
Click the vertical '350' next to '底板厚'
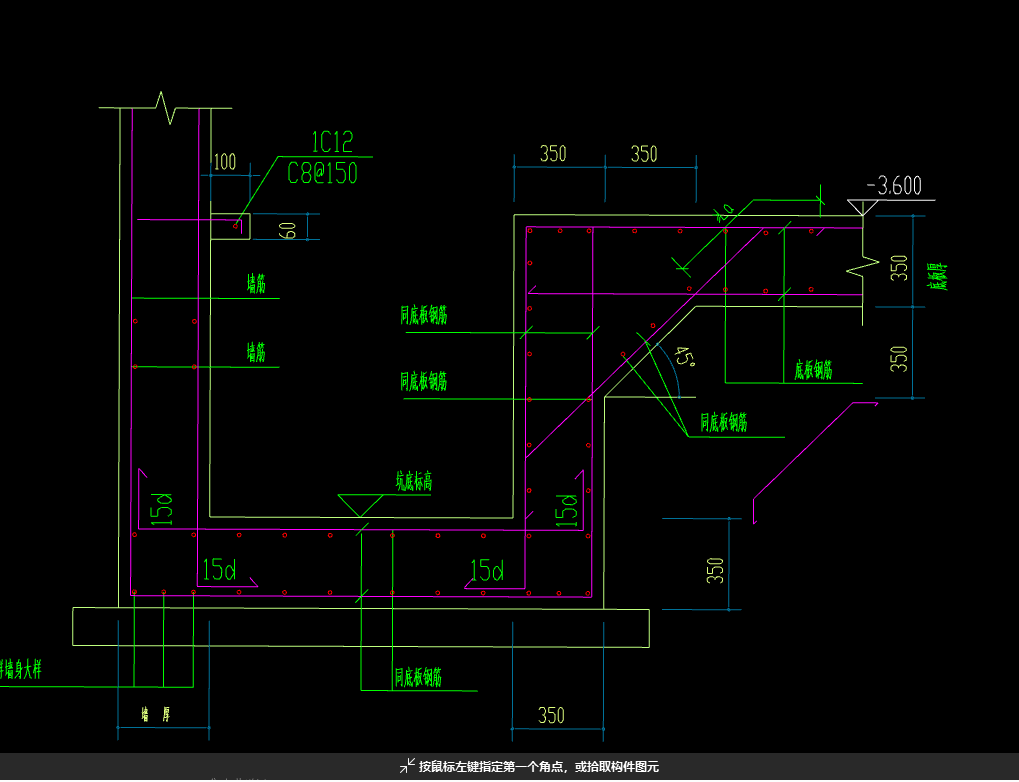point(899,268)
